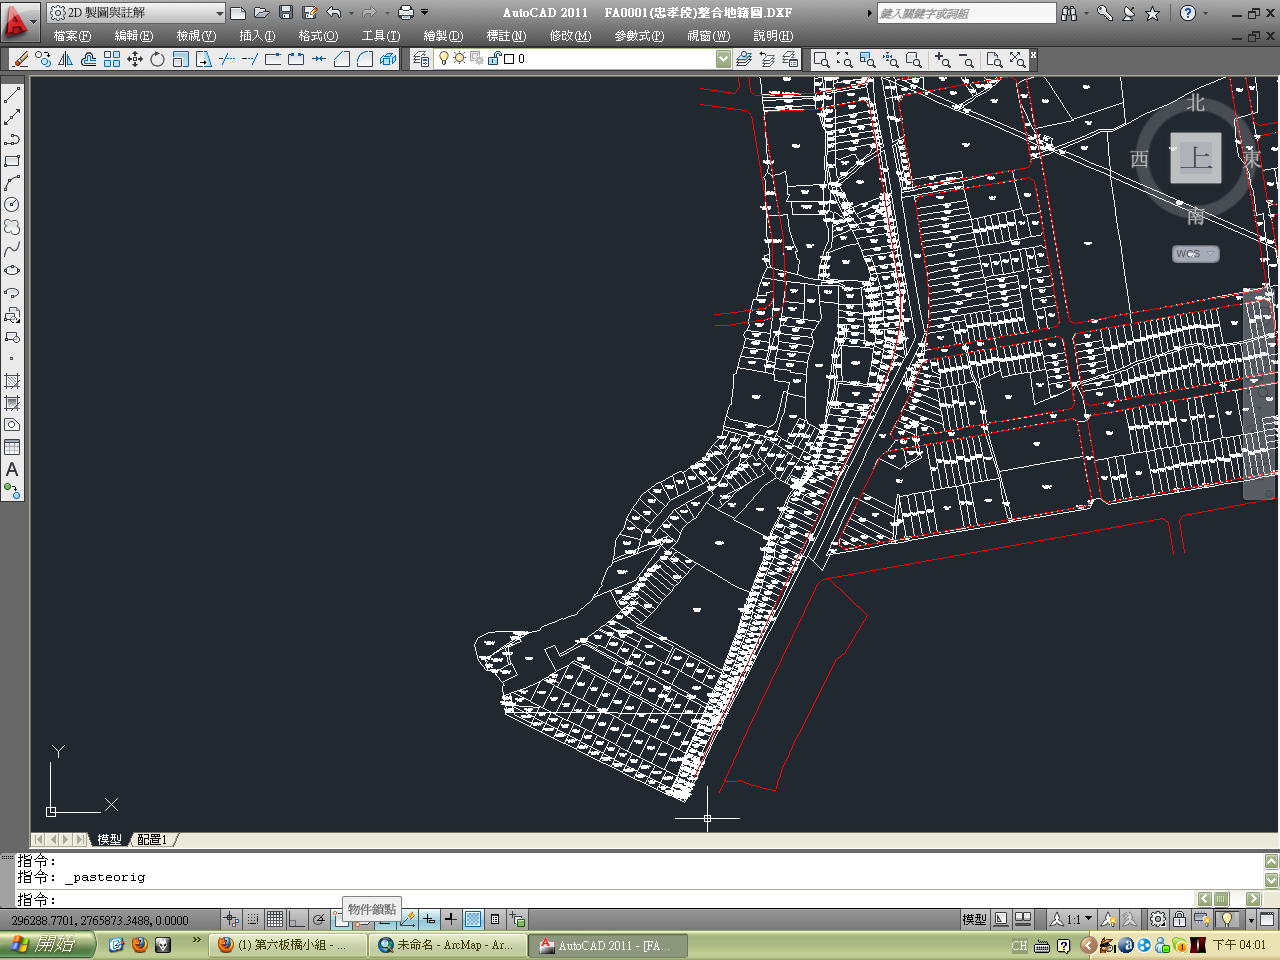Select the Move tool
Screen dimensions: 1280x960
tap(135, 60)
